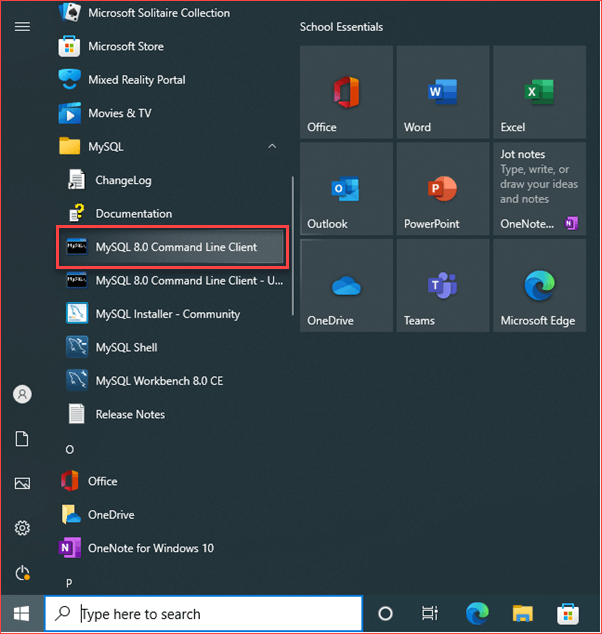Screen dimensions: 602x634
Task: Expand the Start menu hamburger navigation
Action: coord(22,26)
